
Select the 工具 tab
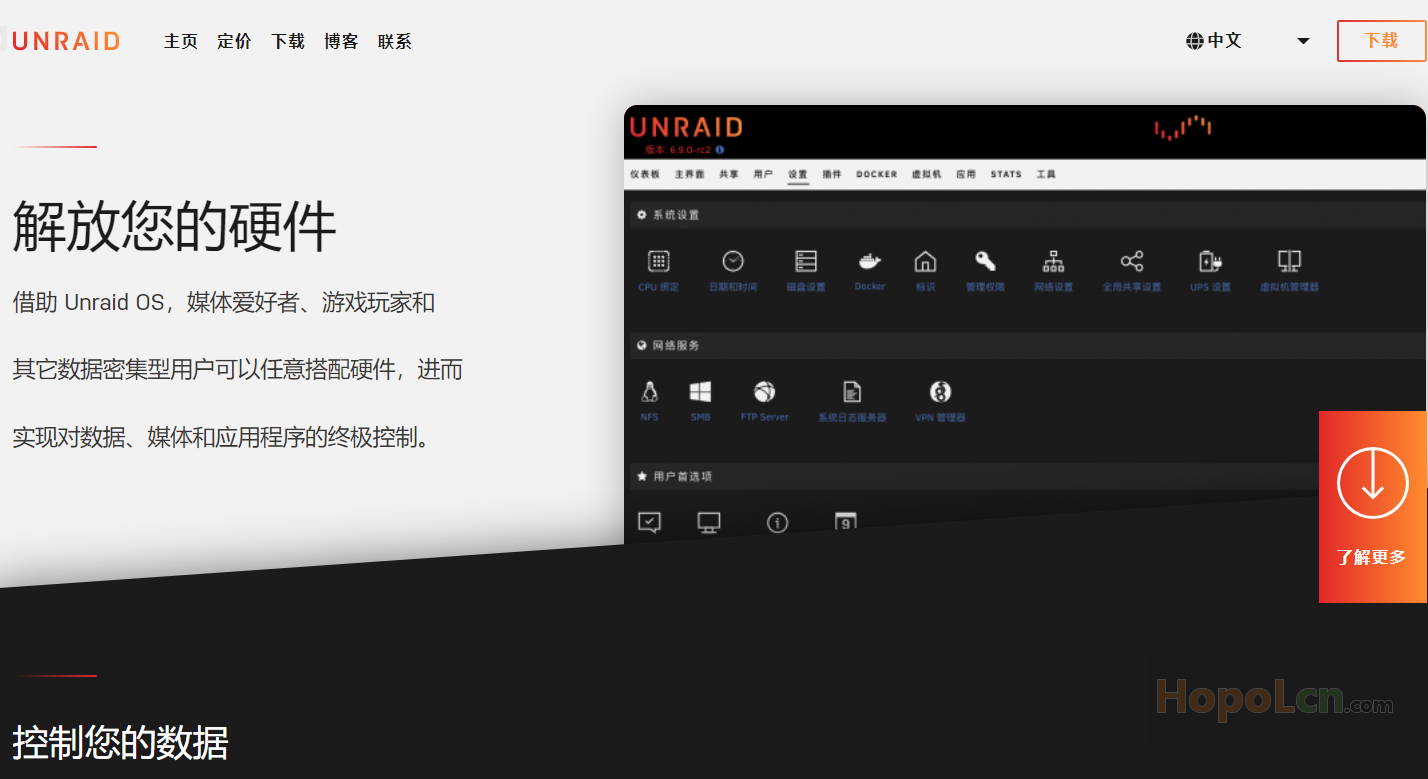[x=1046, y=174]
